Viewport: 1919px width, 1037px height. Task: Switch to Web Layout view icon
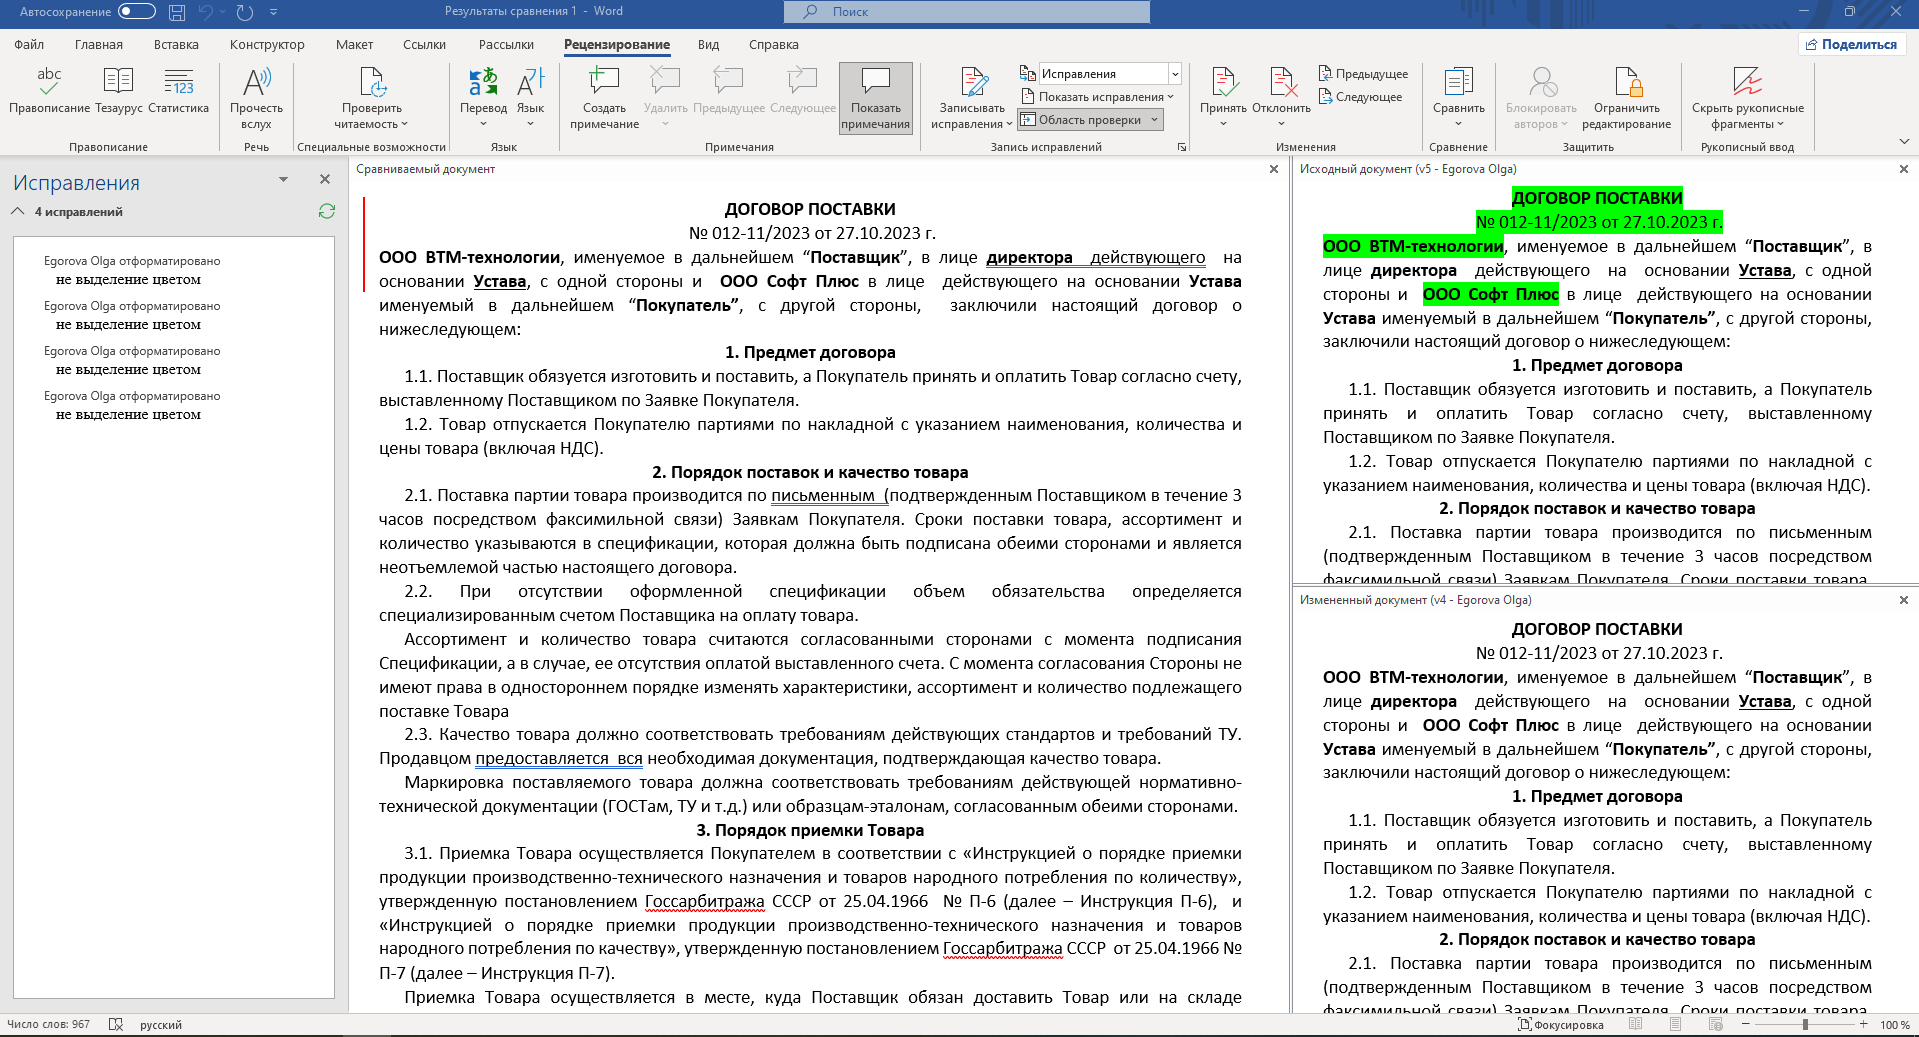tap(1717, 1024)
